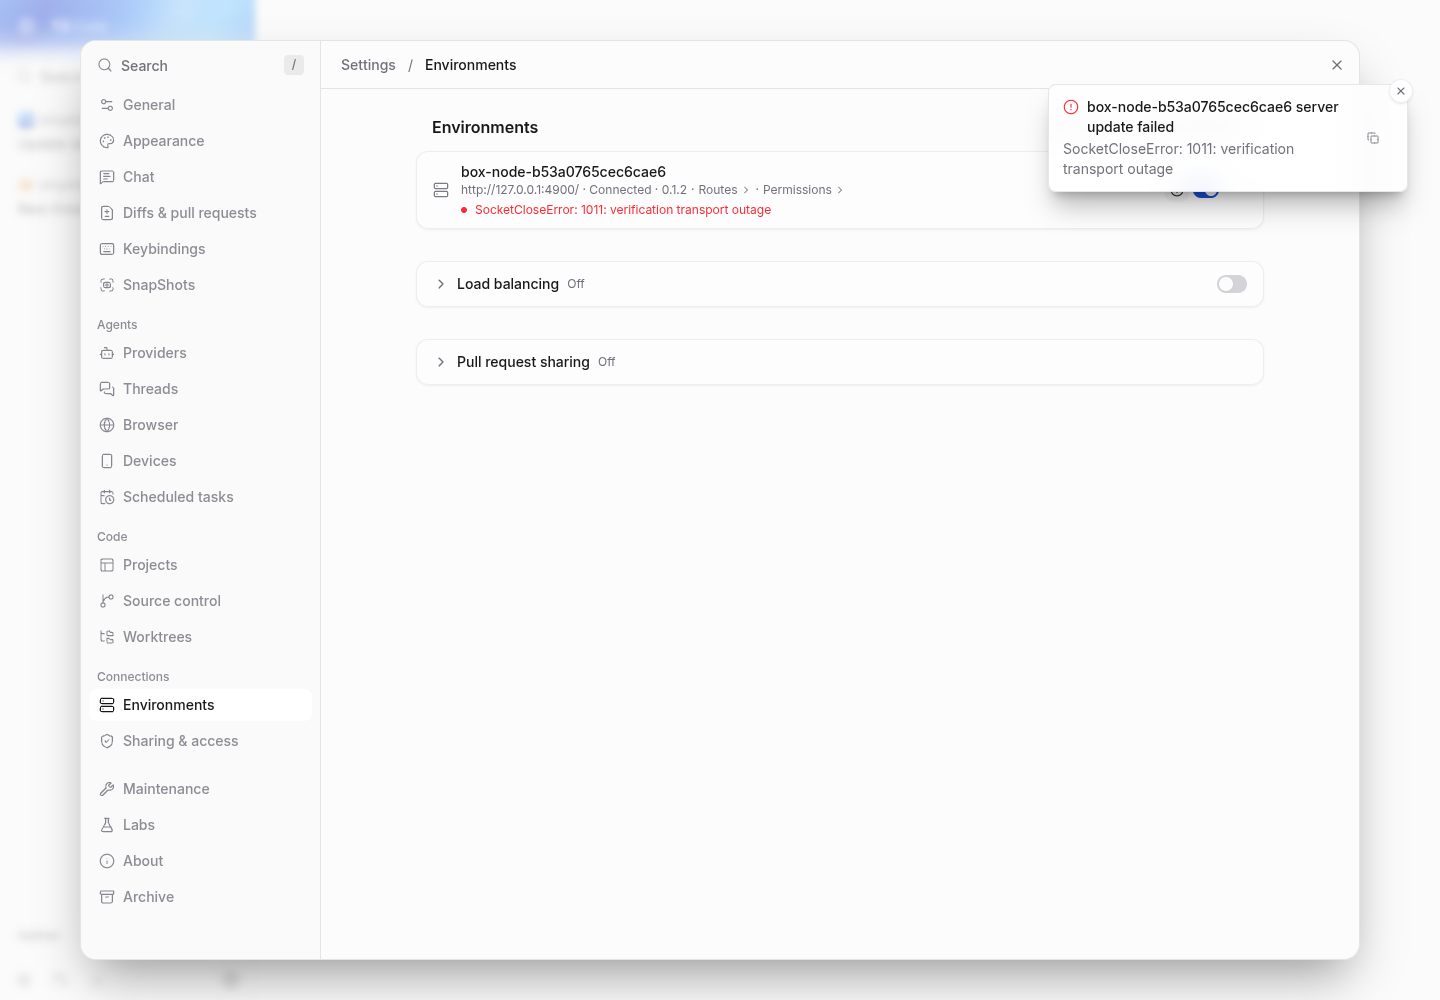Click the Browser globe icon
Viewport: 1440px width, 1000px height.
(107, 425)
